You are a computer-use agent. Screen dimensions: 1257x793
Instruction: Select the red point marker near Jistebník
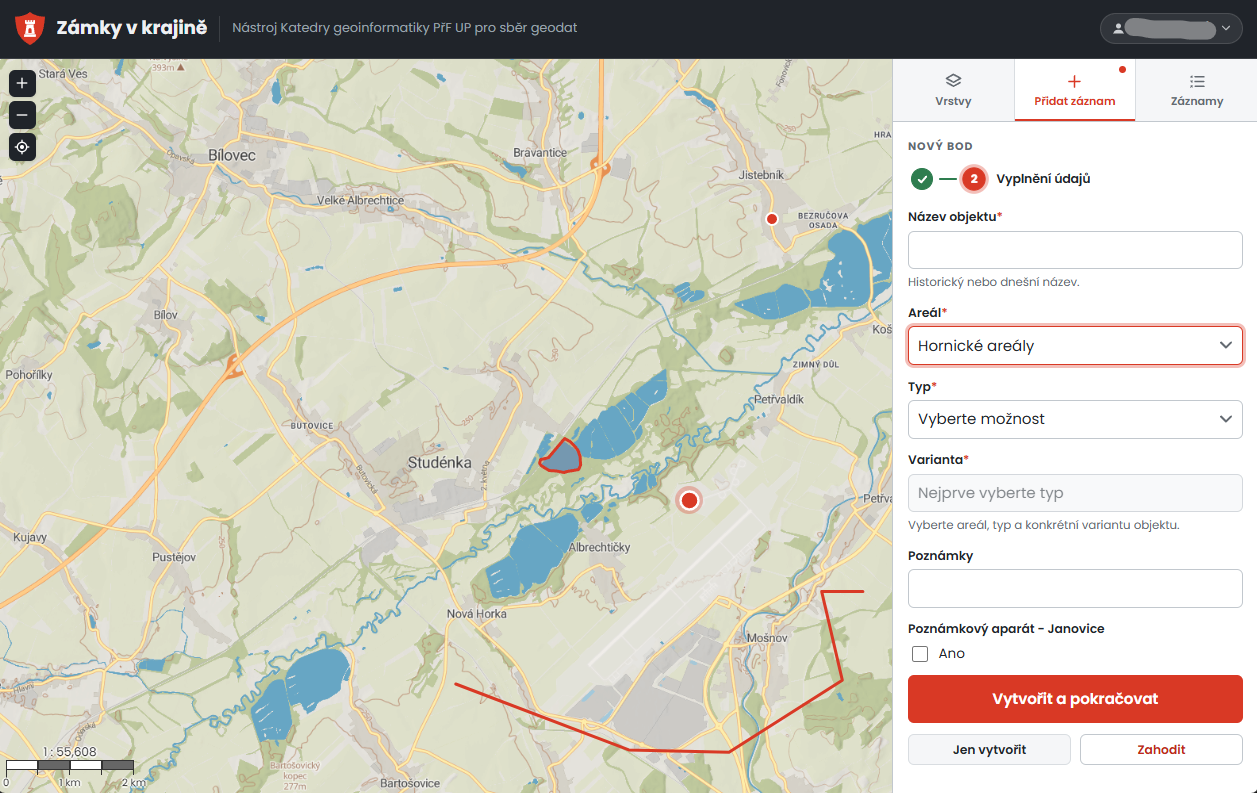pyautogui.click(x=771, y=218)
